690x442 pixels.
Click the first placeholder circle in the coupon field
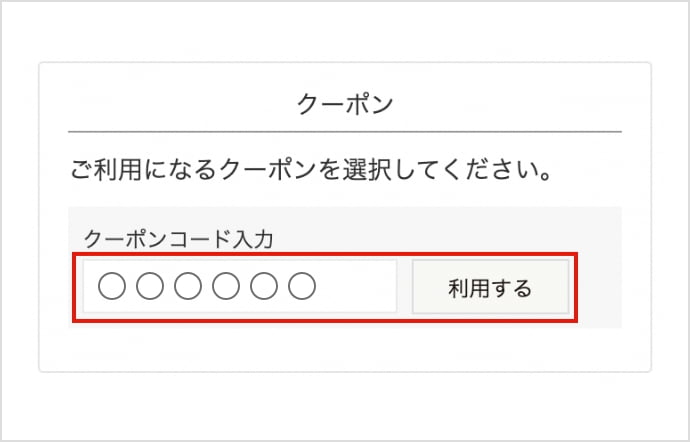[x=111, y=288]
